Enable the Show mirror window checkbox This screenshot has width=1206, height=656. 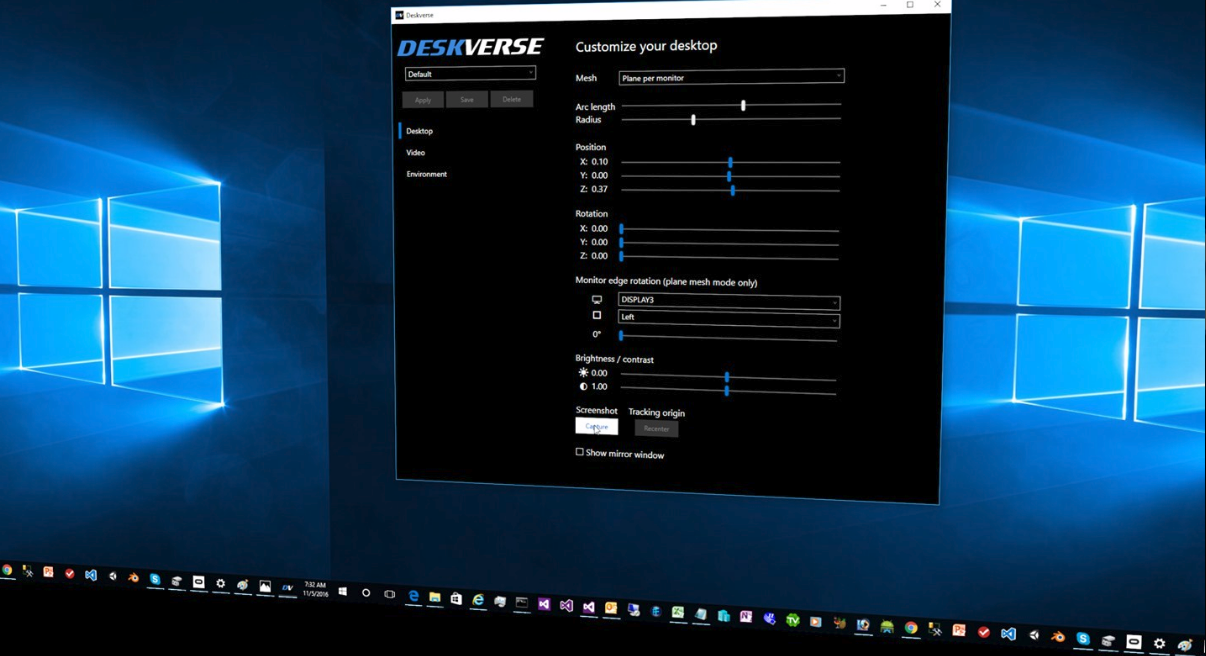tap(580, 452)
